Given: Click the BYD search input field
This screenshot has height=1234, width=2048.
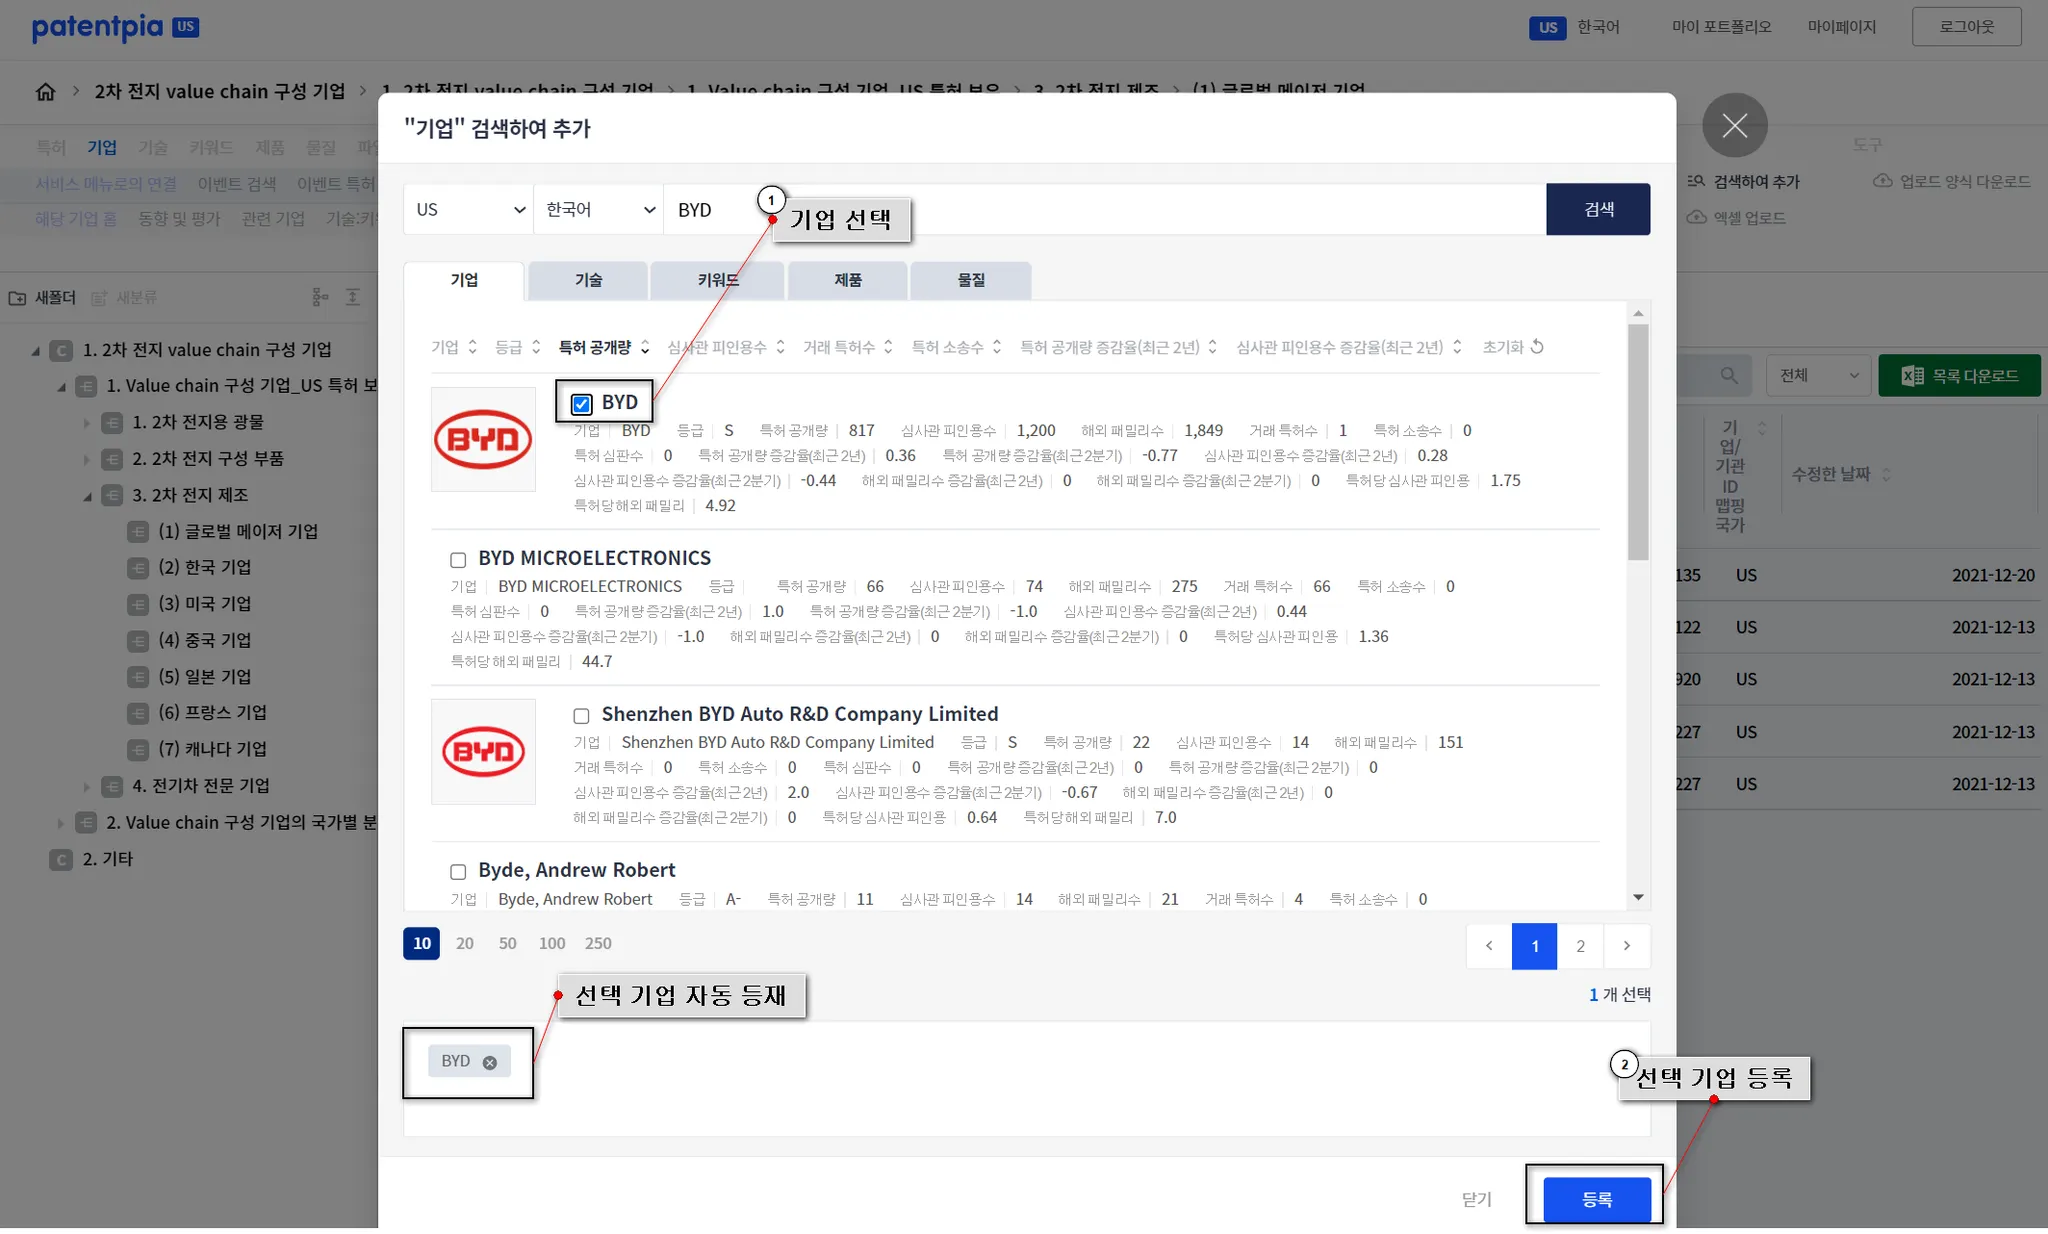Looking at the screenshot, I should 1100,209.
